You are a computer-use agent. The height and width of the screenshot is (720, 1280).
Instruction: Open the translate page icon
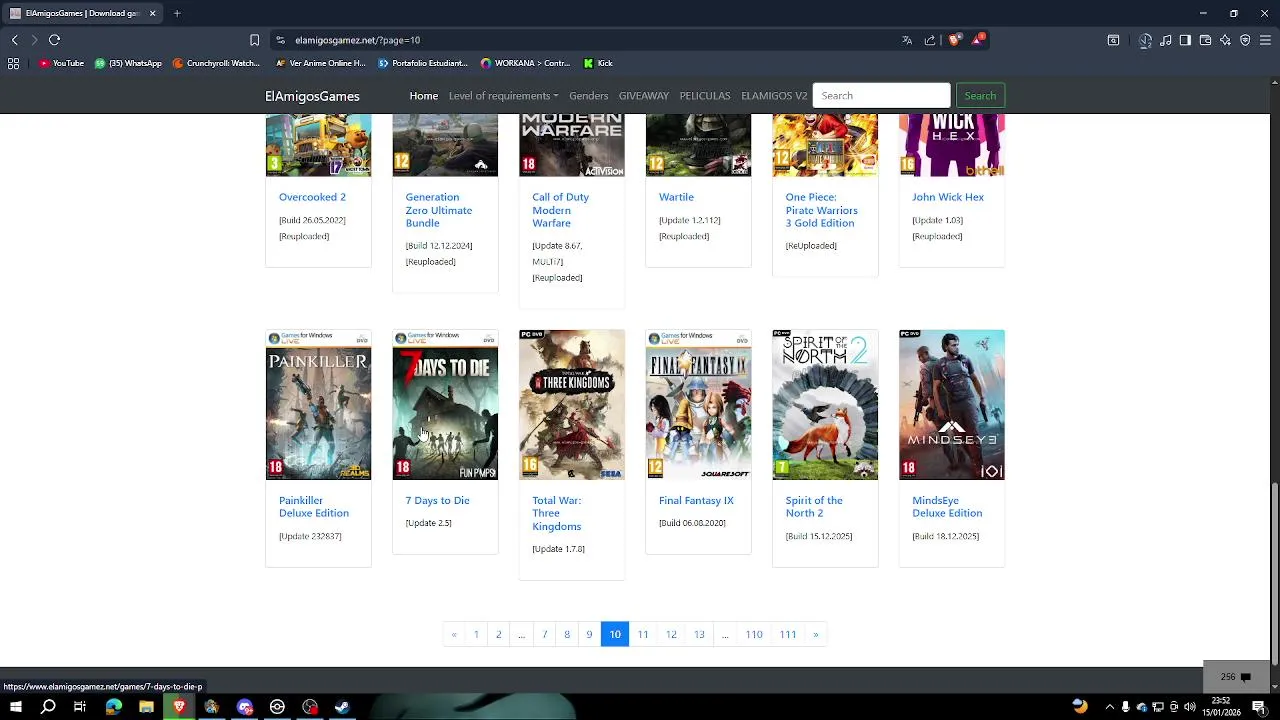(907, 40)
